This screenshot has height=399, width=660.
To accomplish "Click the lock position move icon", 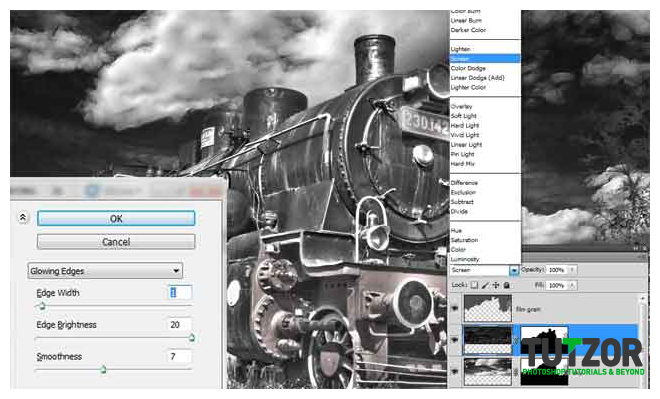I will 496,285.
